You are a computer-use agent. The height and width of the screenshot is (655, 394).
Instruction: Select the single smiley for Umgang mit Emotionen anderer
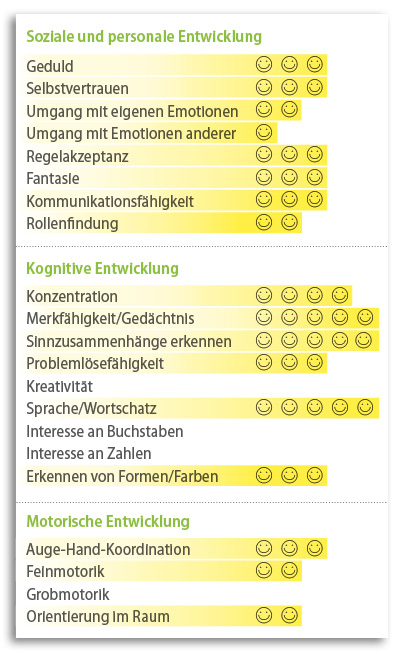[264, 132]
